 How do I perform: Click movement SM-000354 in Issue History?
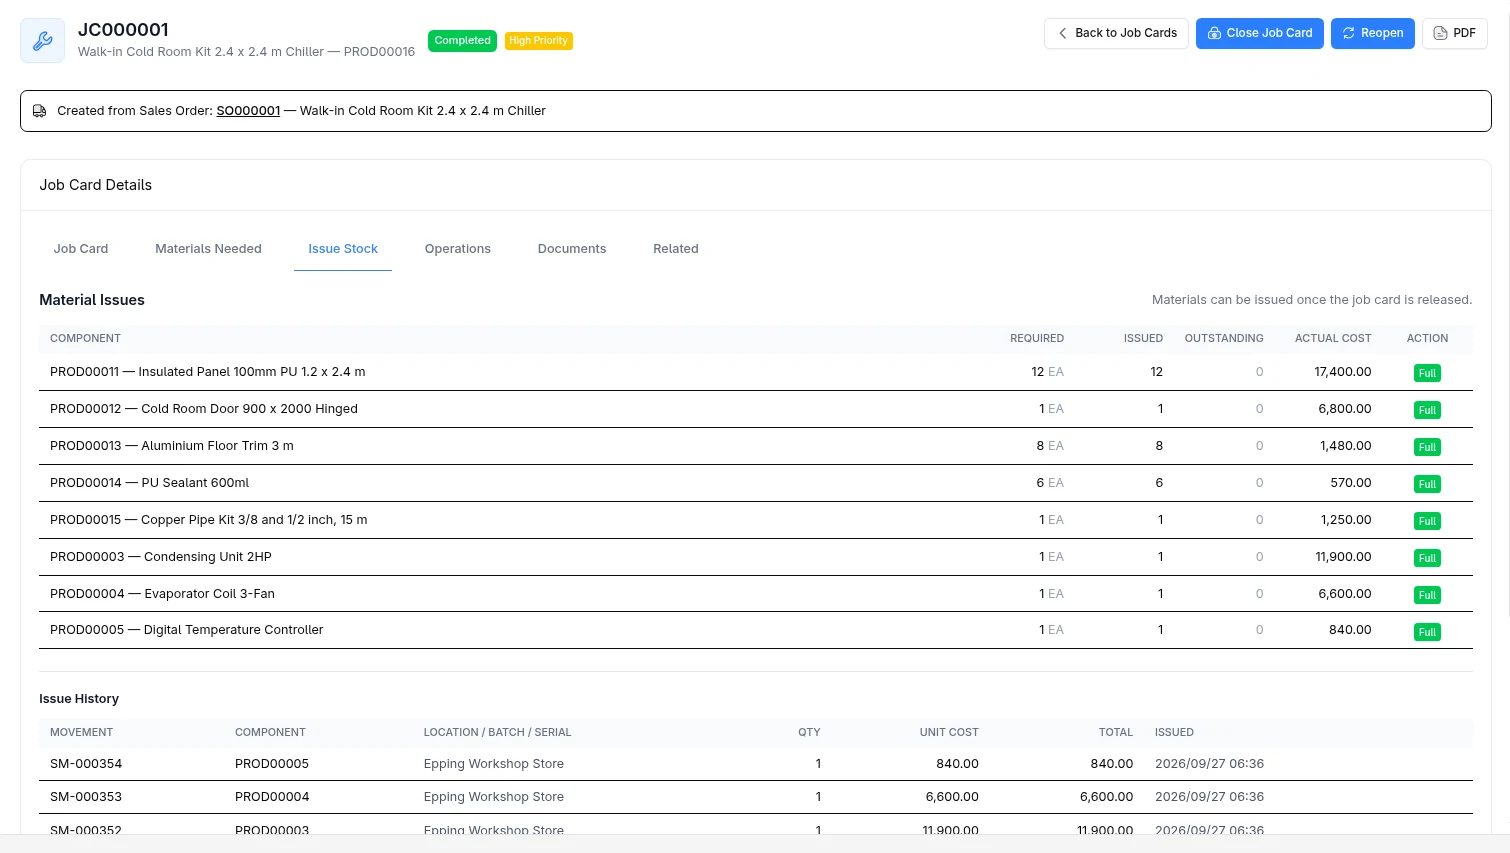[86, 764]
